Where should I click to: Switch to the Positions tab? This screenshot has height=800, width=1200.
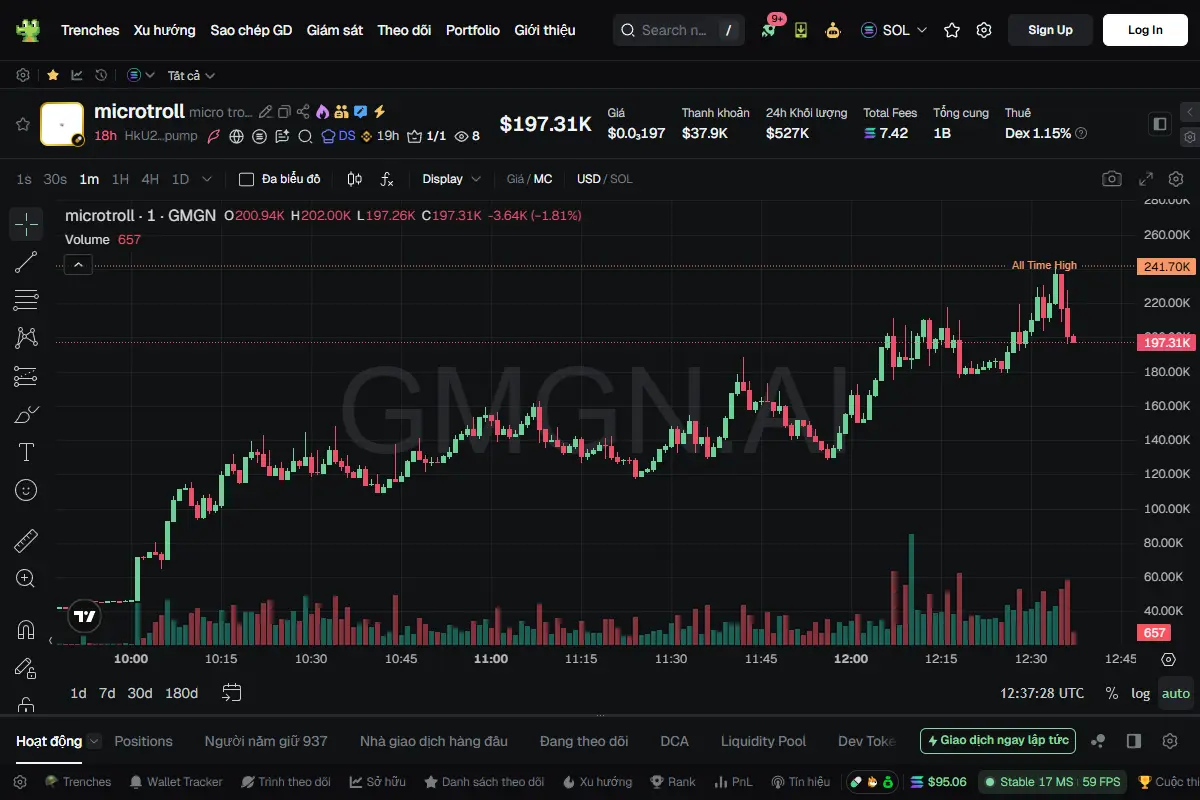(143, 741)
